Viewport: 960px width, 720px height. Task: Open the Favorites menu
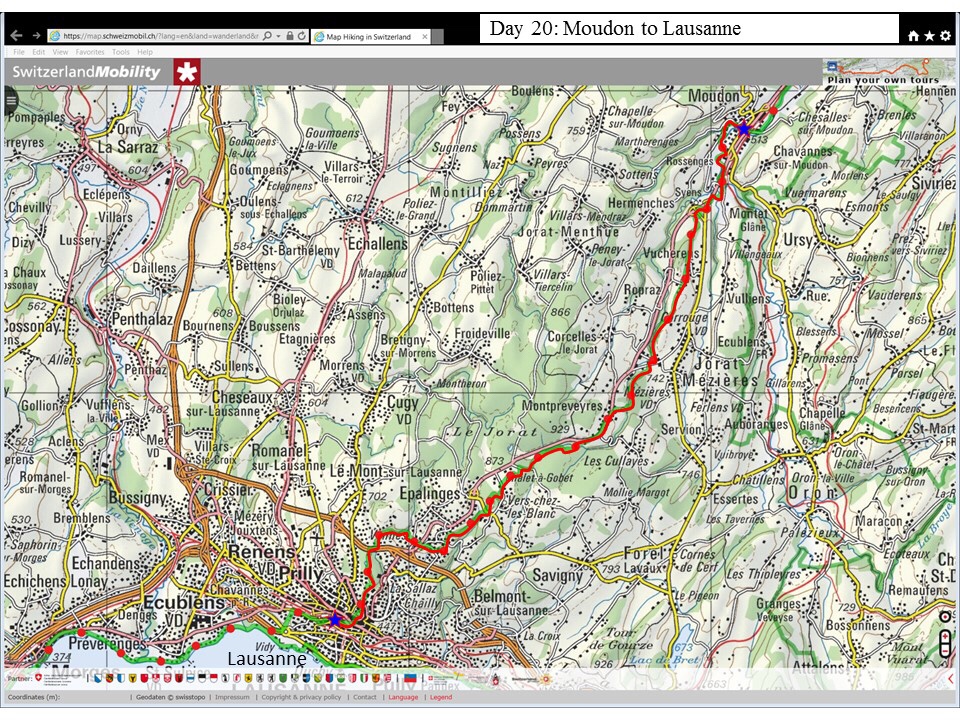90,51
